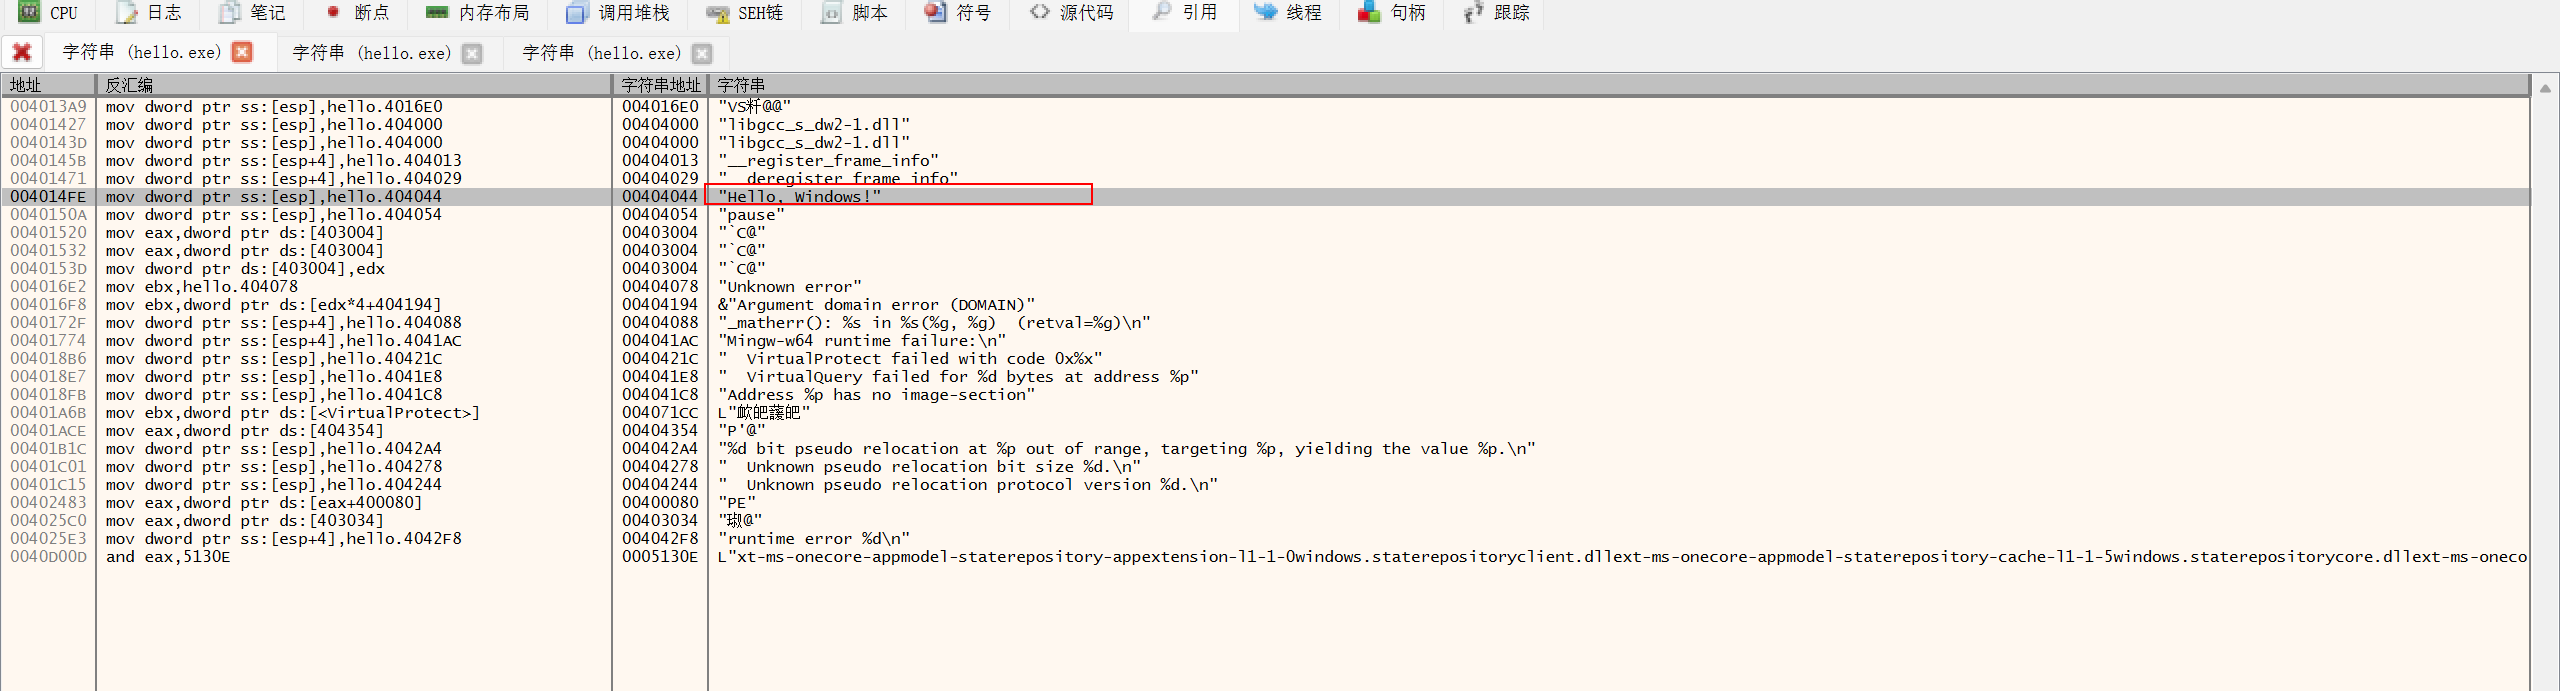
Task: Select address 0040D00D in the 地址 column
Action: 49,557
